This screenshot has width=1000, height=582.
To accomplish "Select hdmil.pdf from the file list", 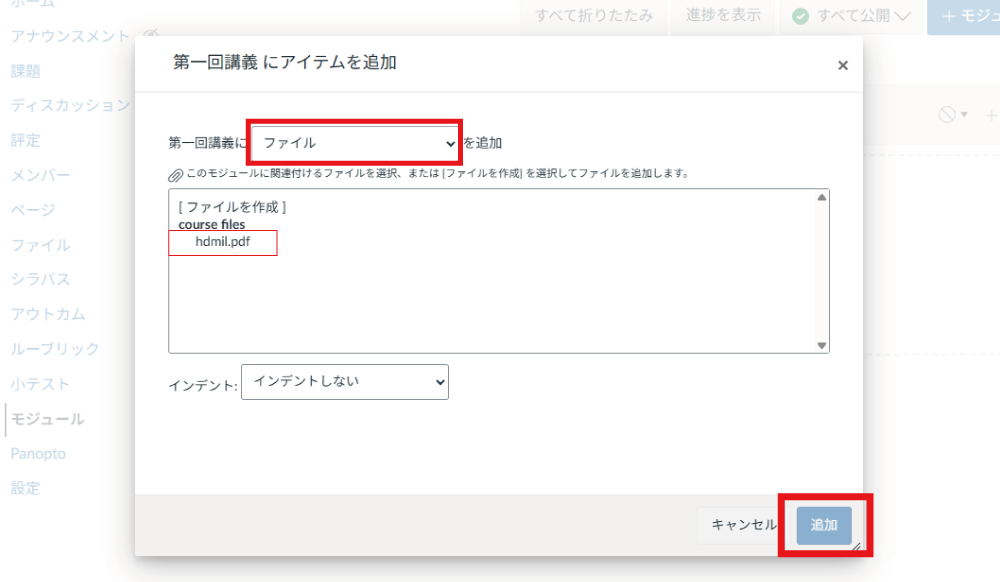I will point(222,243).
